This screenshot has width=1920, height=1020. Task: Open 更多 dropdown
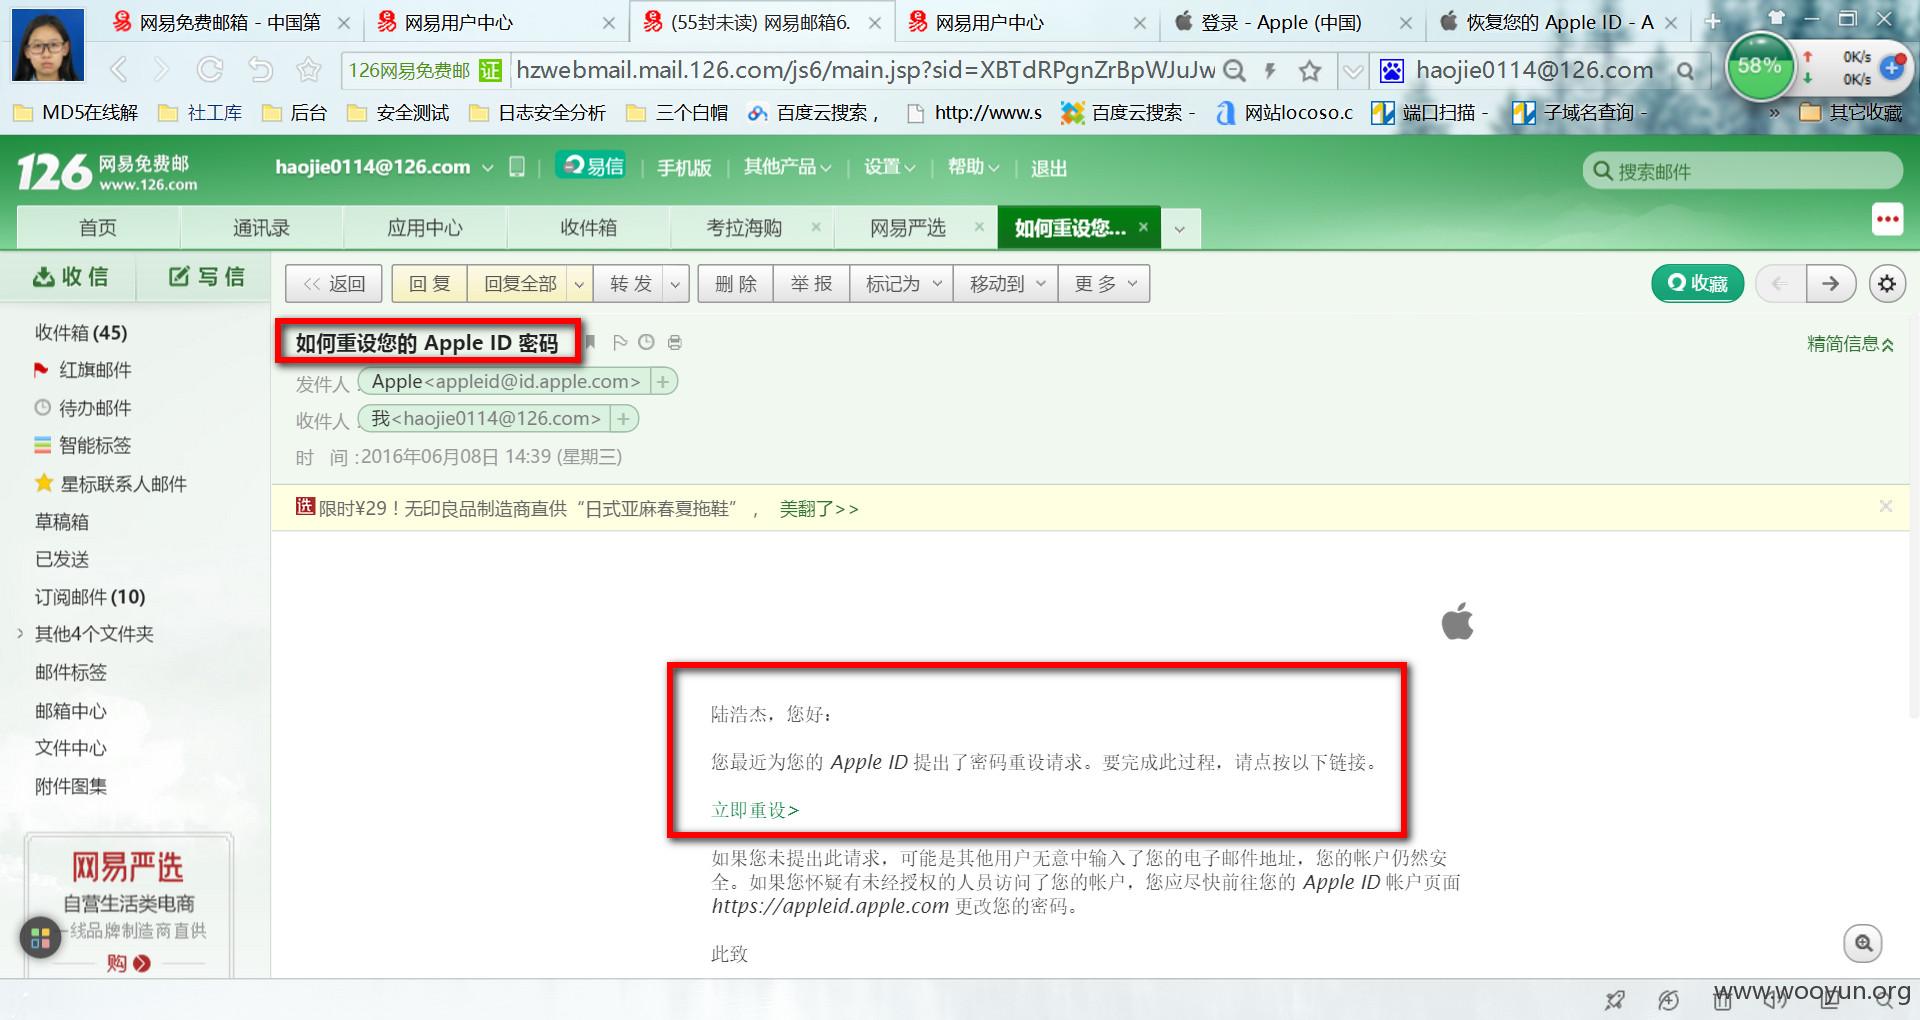pos(1104,284)
